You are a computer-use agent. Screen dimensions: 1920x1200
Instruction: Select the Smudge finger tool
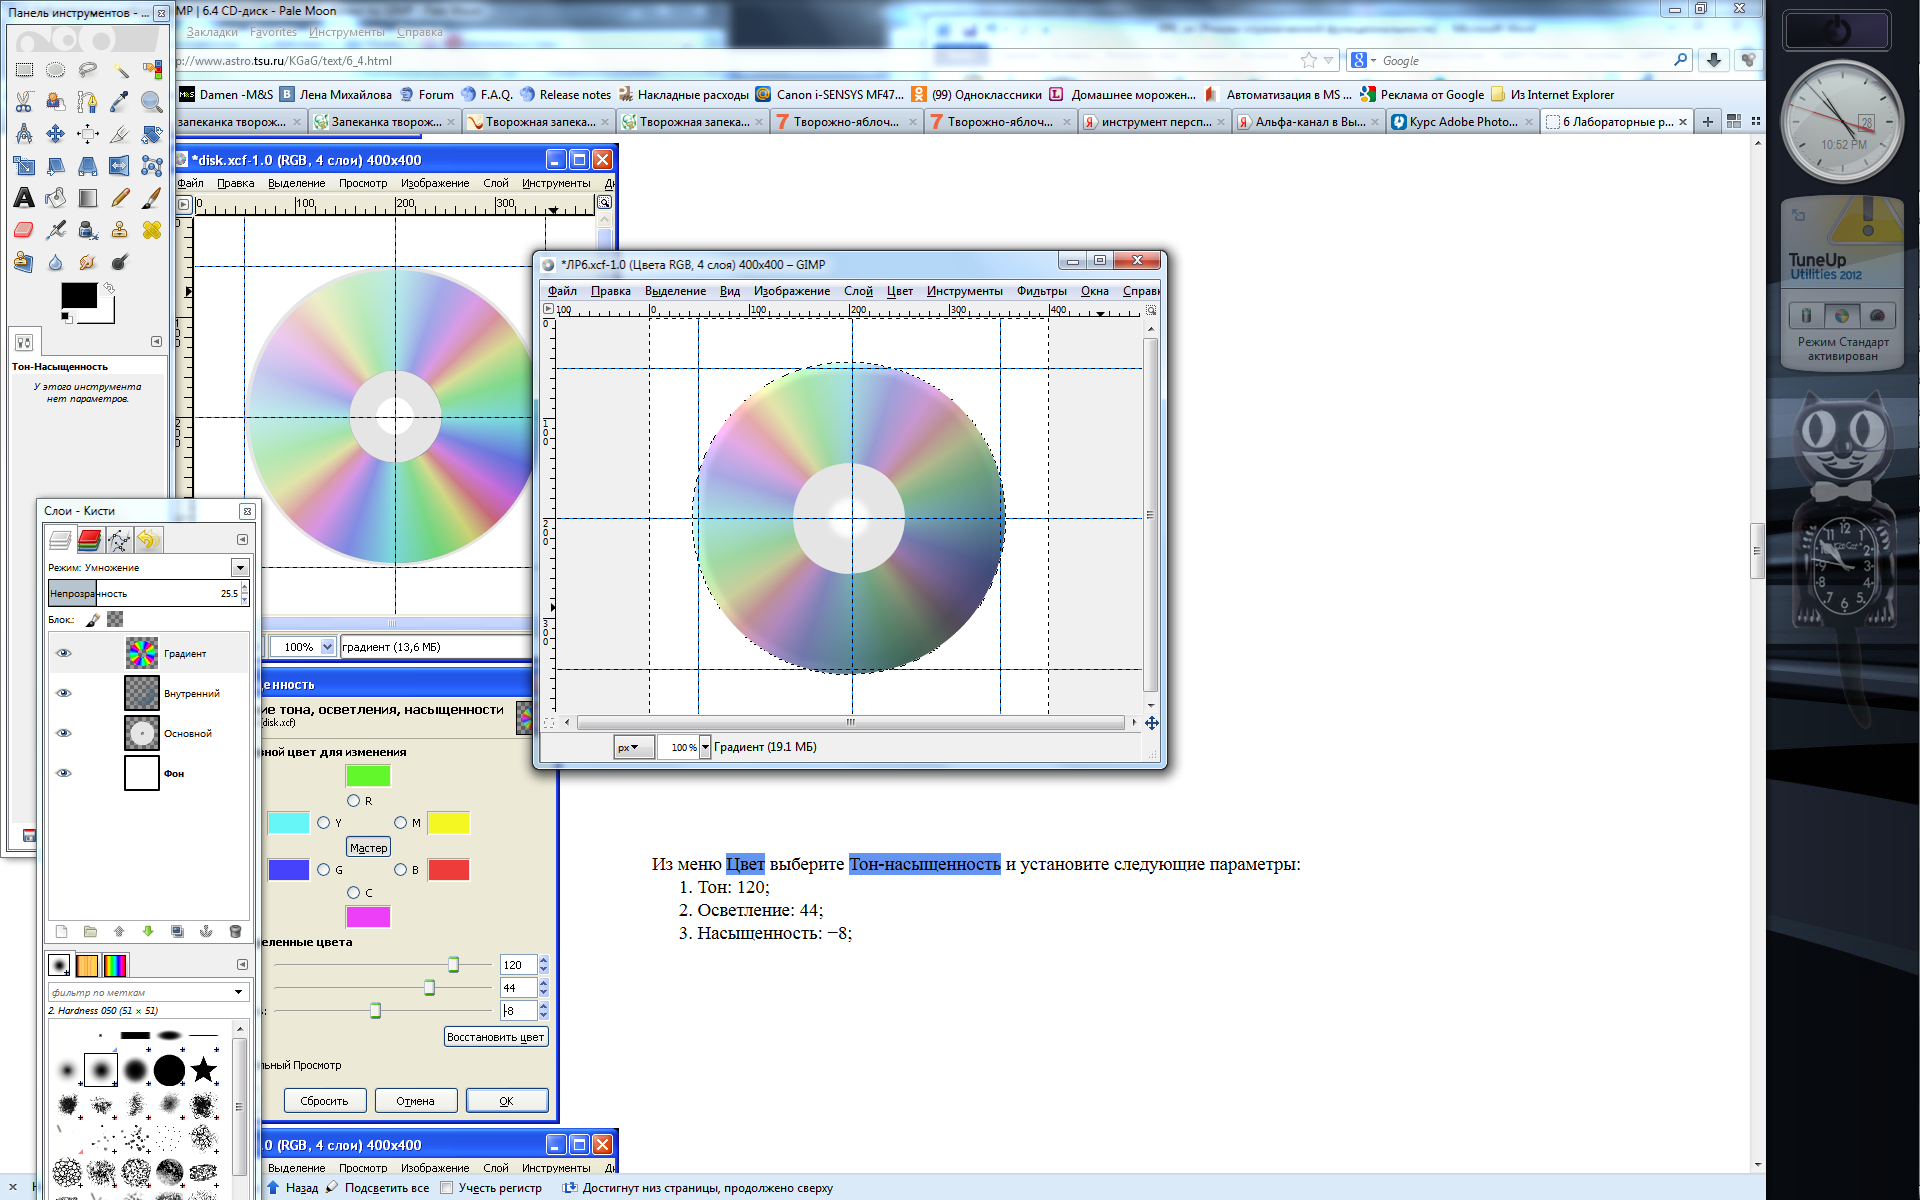(88, 262)
